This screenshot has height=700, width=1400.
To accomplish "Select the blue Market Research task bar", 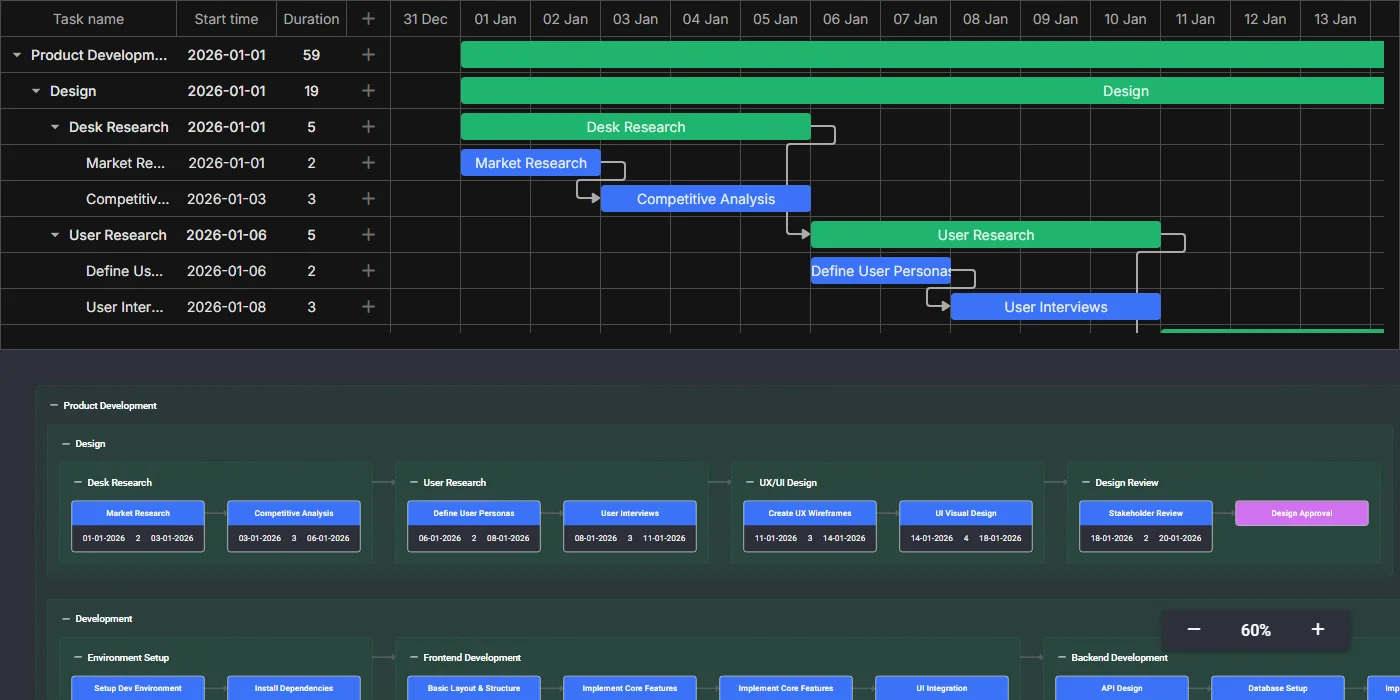I will (x=531, y=163).
